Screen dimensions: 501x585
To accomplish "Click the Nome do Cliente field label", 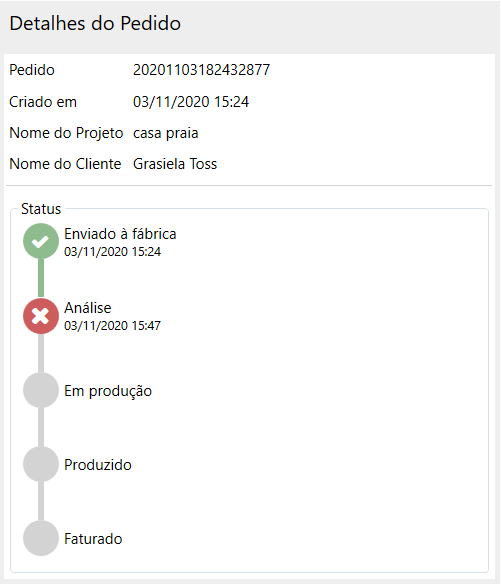I will (65, 164).
